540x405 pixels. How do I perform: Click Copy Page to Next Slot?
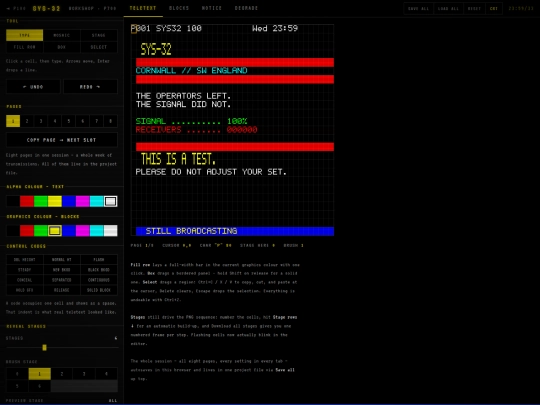click(x=62, y=140)
